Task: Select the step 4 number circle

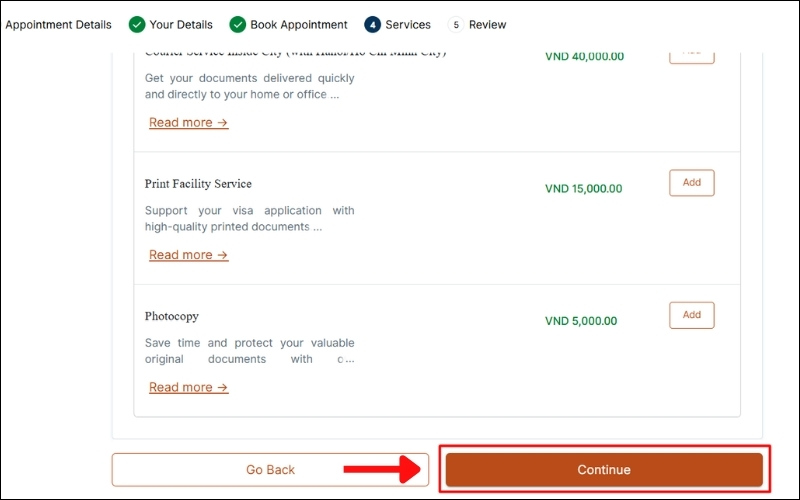Action: (372, 24)
